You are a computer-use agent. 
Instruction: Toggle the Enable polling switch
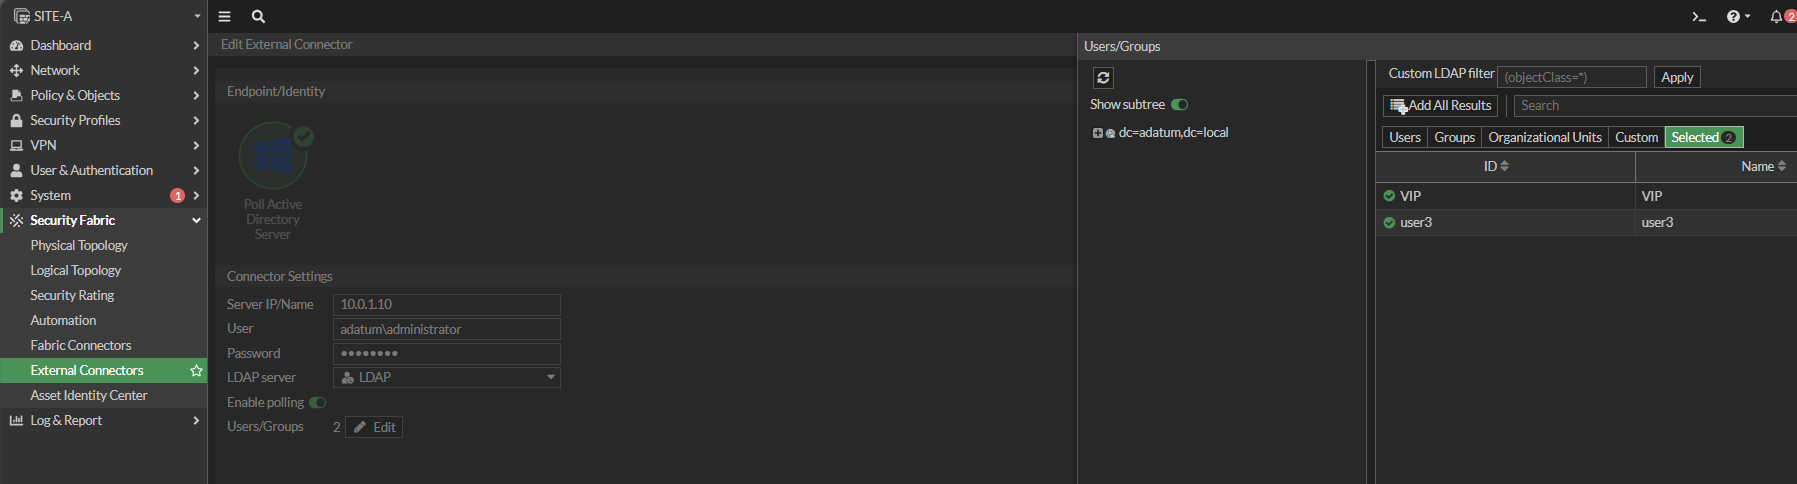tap(317, 402)
